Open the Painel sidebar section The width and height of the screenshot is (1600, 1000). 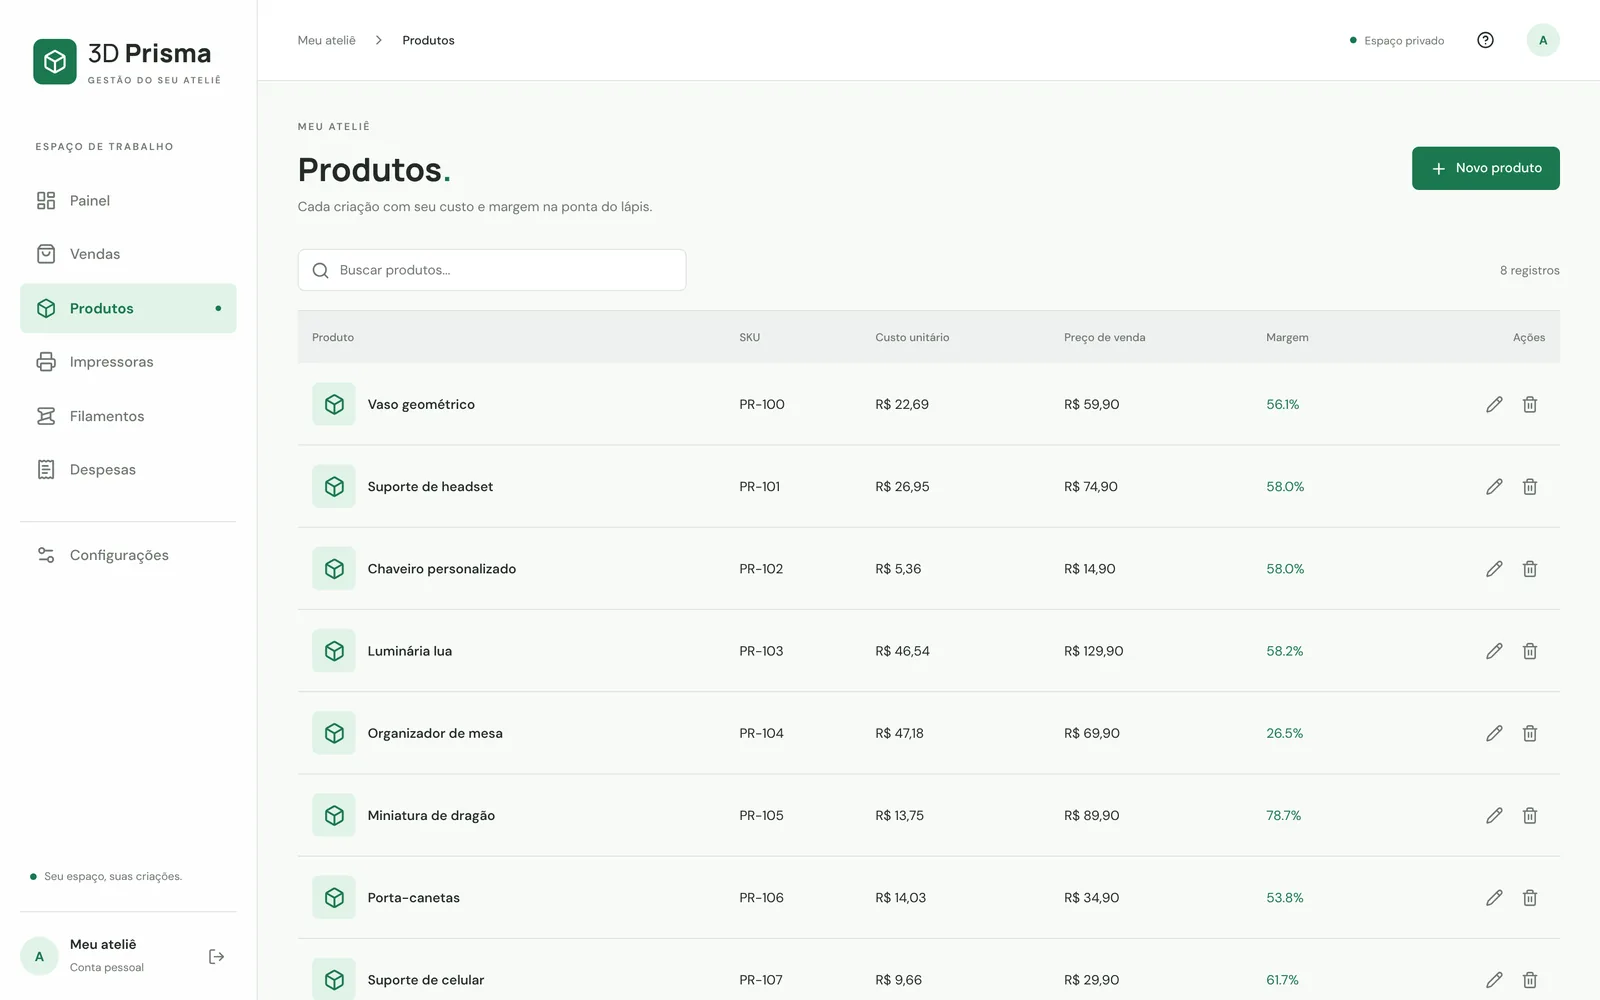tap(128, 200)
